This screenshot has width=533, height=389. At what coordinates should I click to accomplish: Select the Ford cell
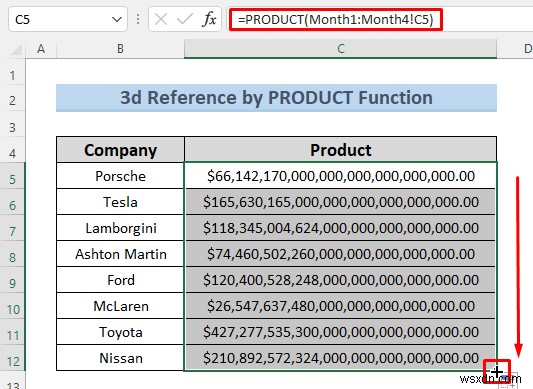pos(120,280)
